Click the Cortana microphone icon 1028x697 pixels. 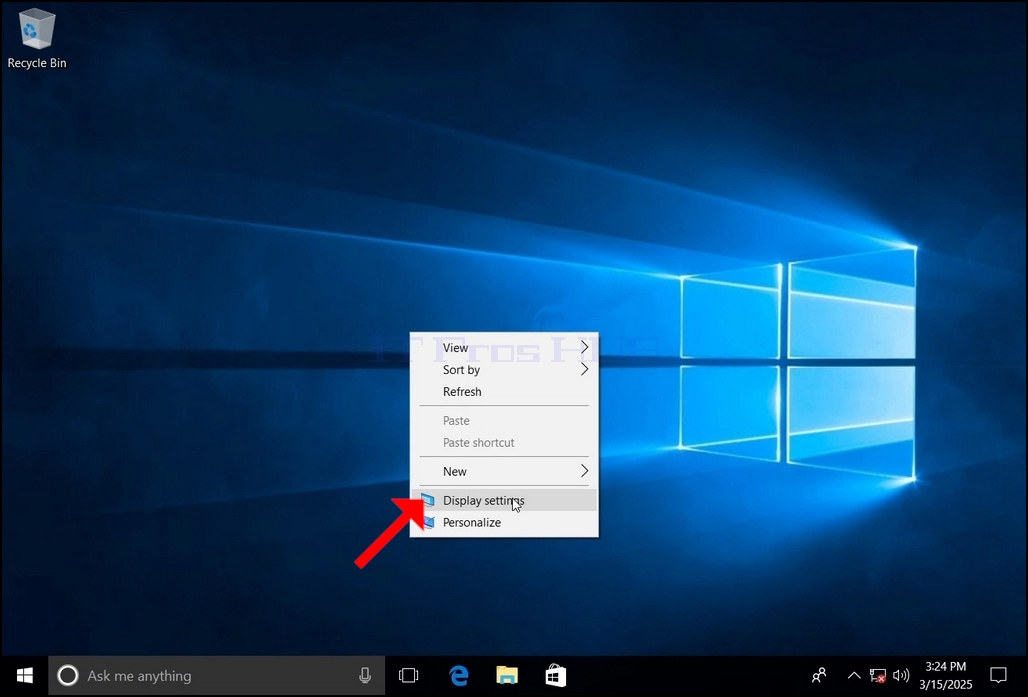coord(365,675)
